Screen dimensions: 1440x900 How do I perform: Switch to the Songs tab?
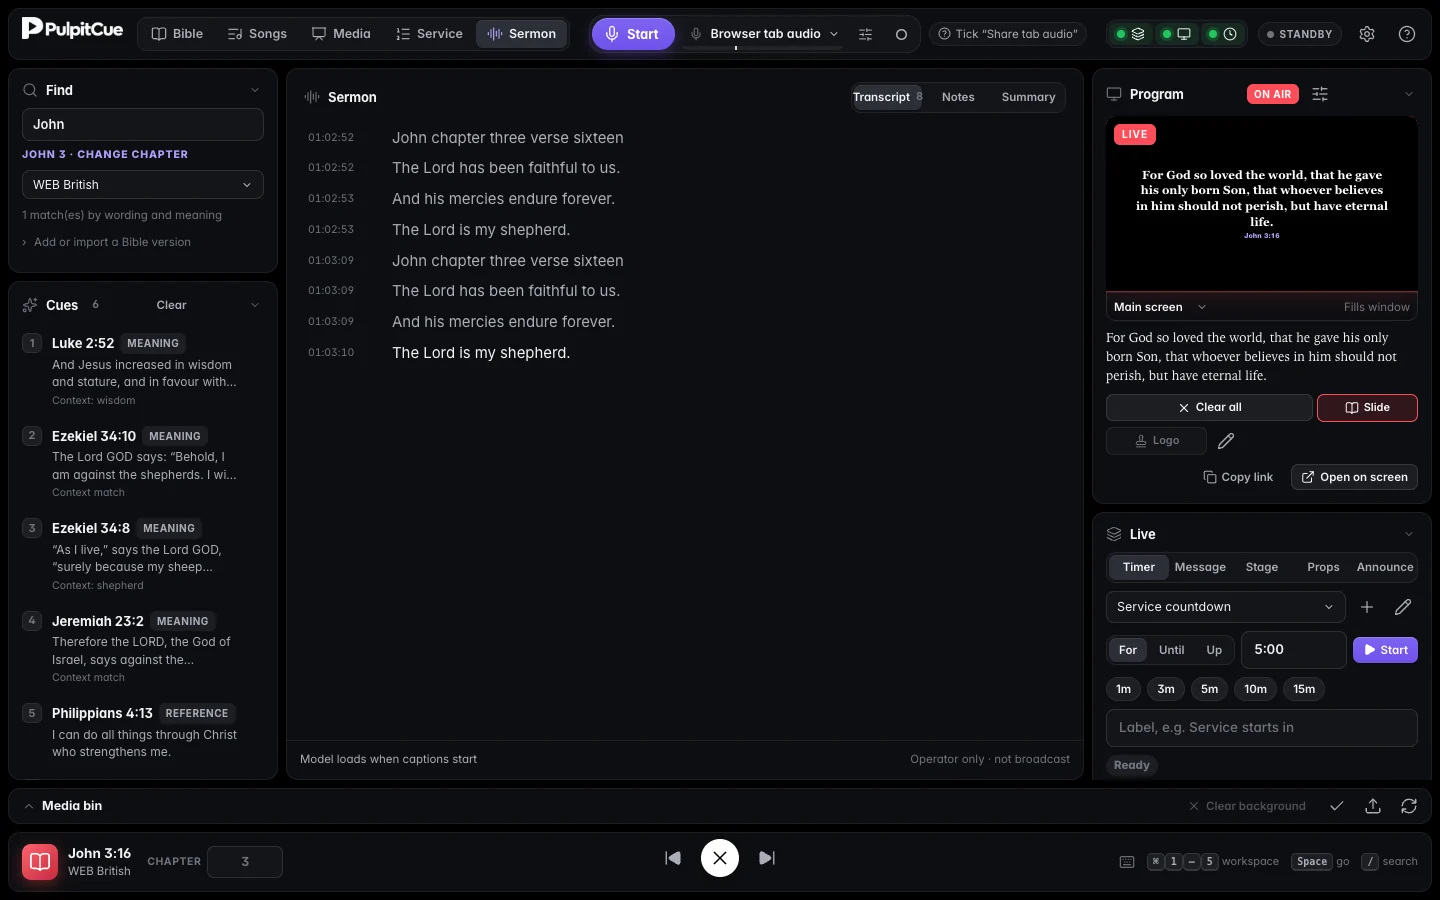pyautogui.click(x=257, y=34)
